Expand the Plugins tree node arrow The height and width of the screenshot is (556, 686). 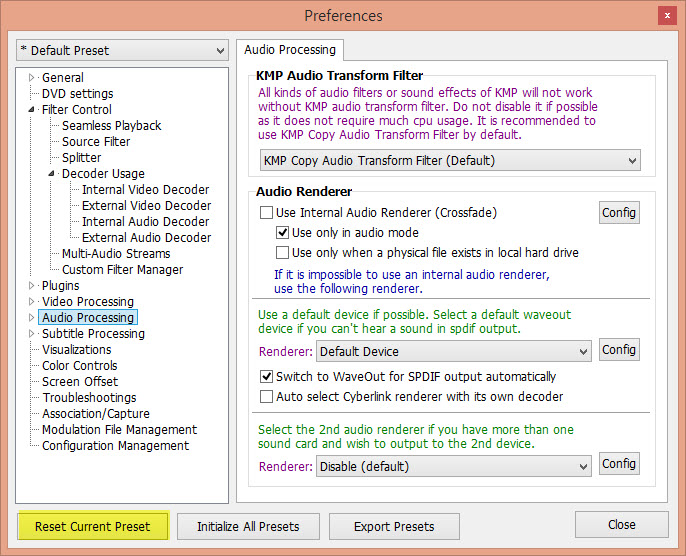31,286
